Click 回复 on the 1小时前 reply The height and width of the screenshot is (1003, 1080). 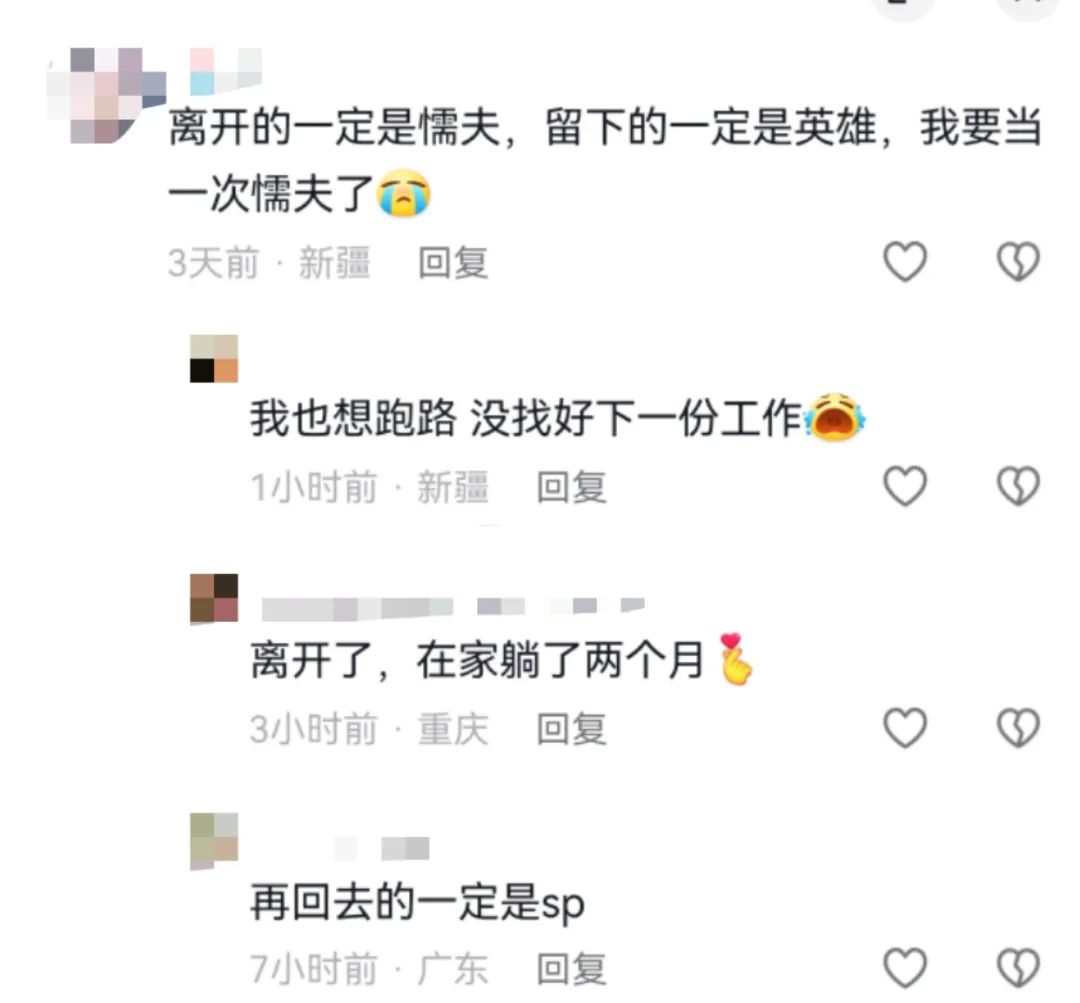coord(572,487)
